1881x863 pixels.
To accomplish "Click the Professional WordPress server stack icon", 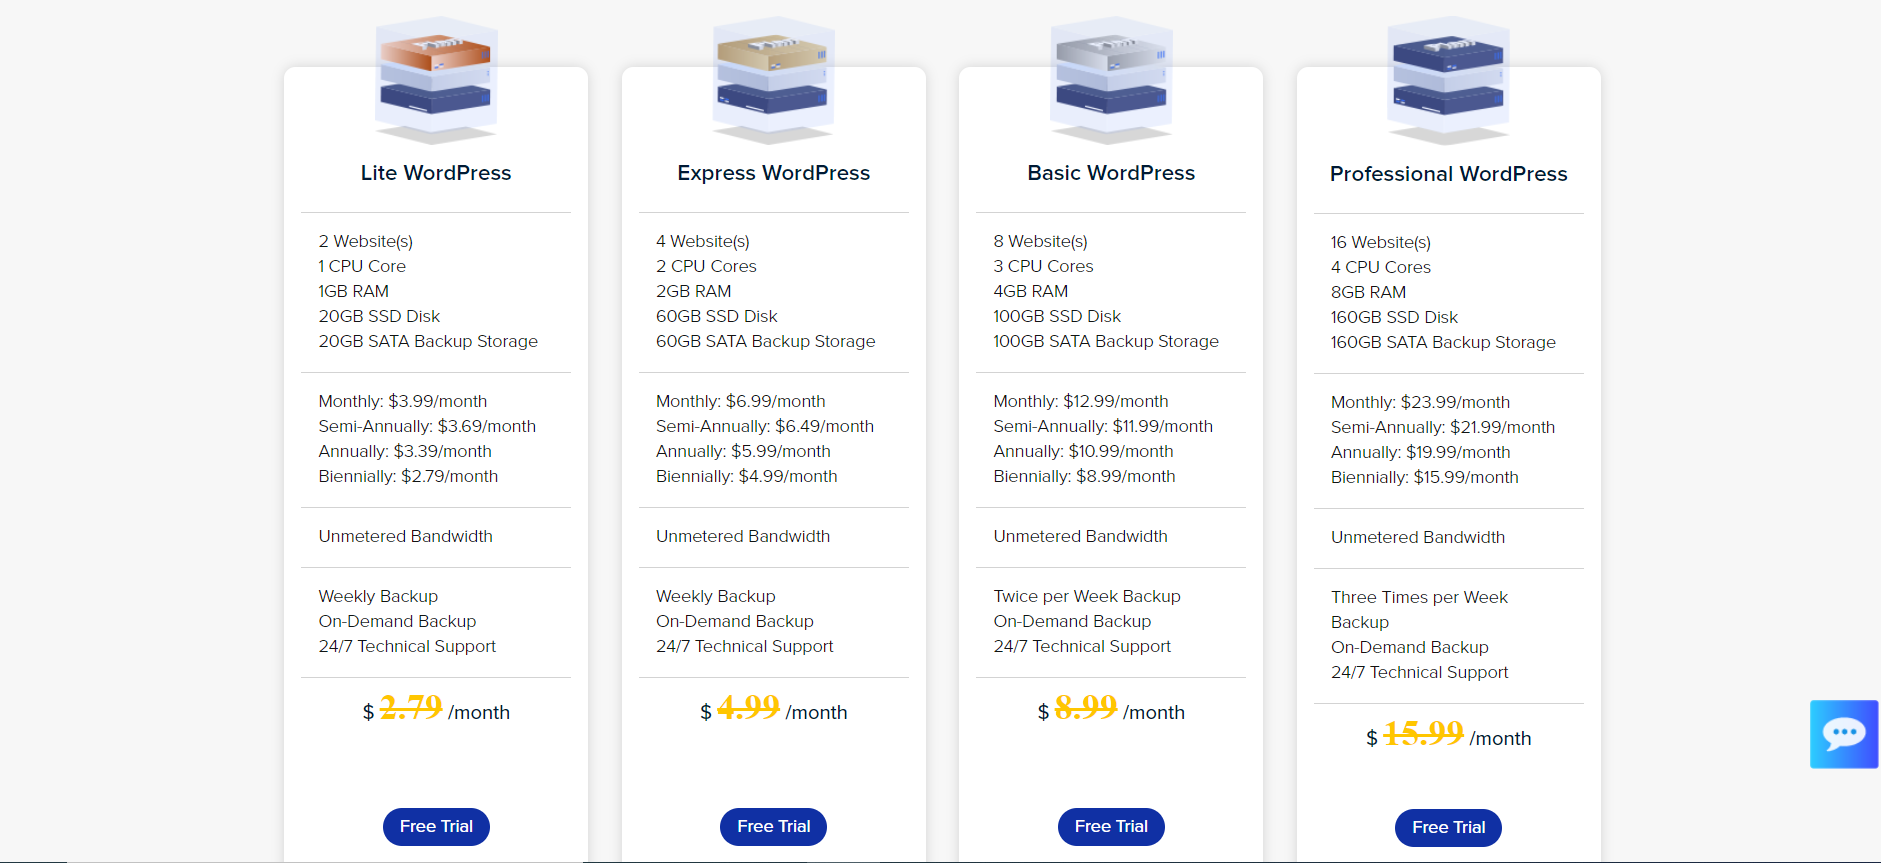I will [1448, 80].
